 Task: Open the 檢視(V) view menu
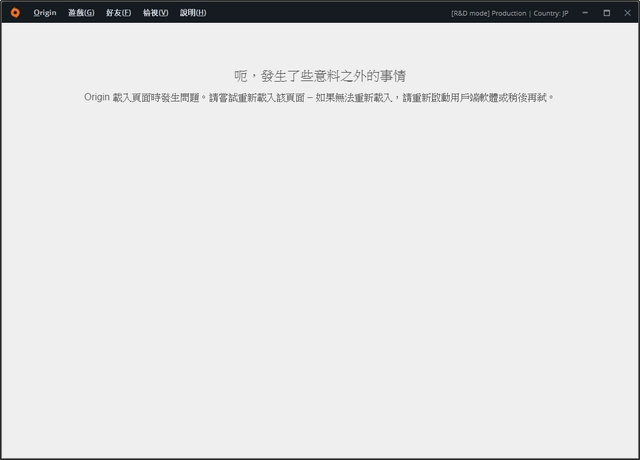click(x=156, y=13)
